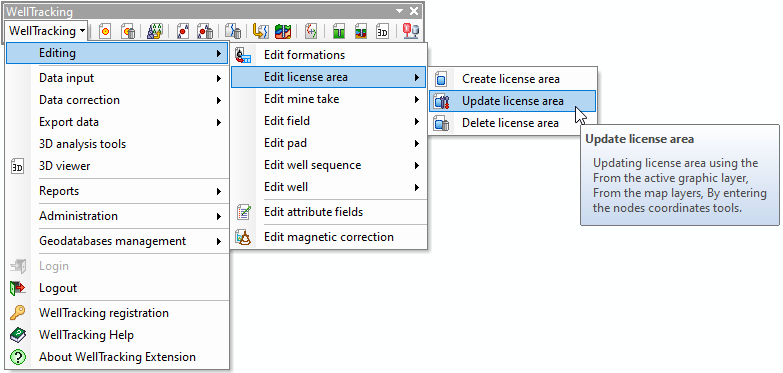
Task: Expand the Edit mine take submenu
Action: coord(416,99)
